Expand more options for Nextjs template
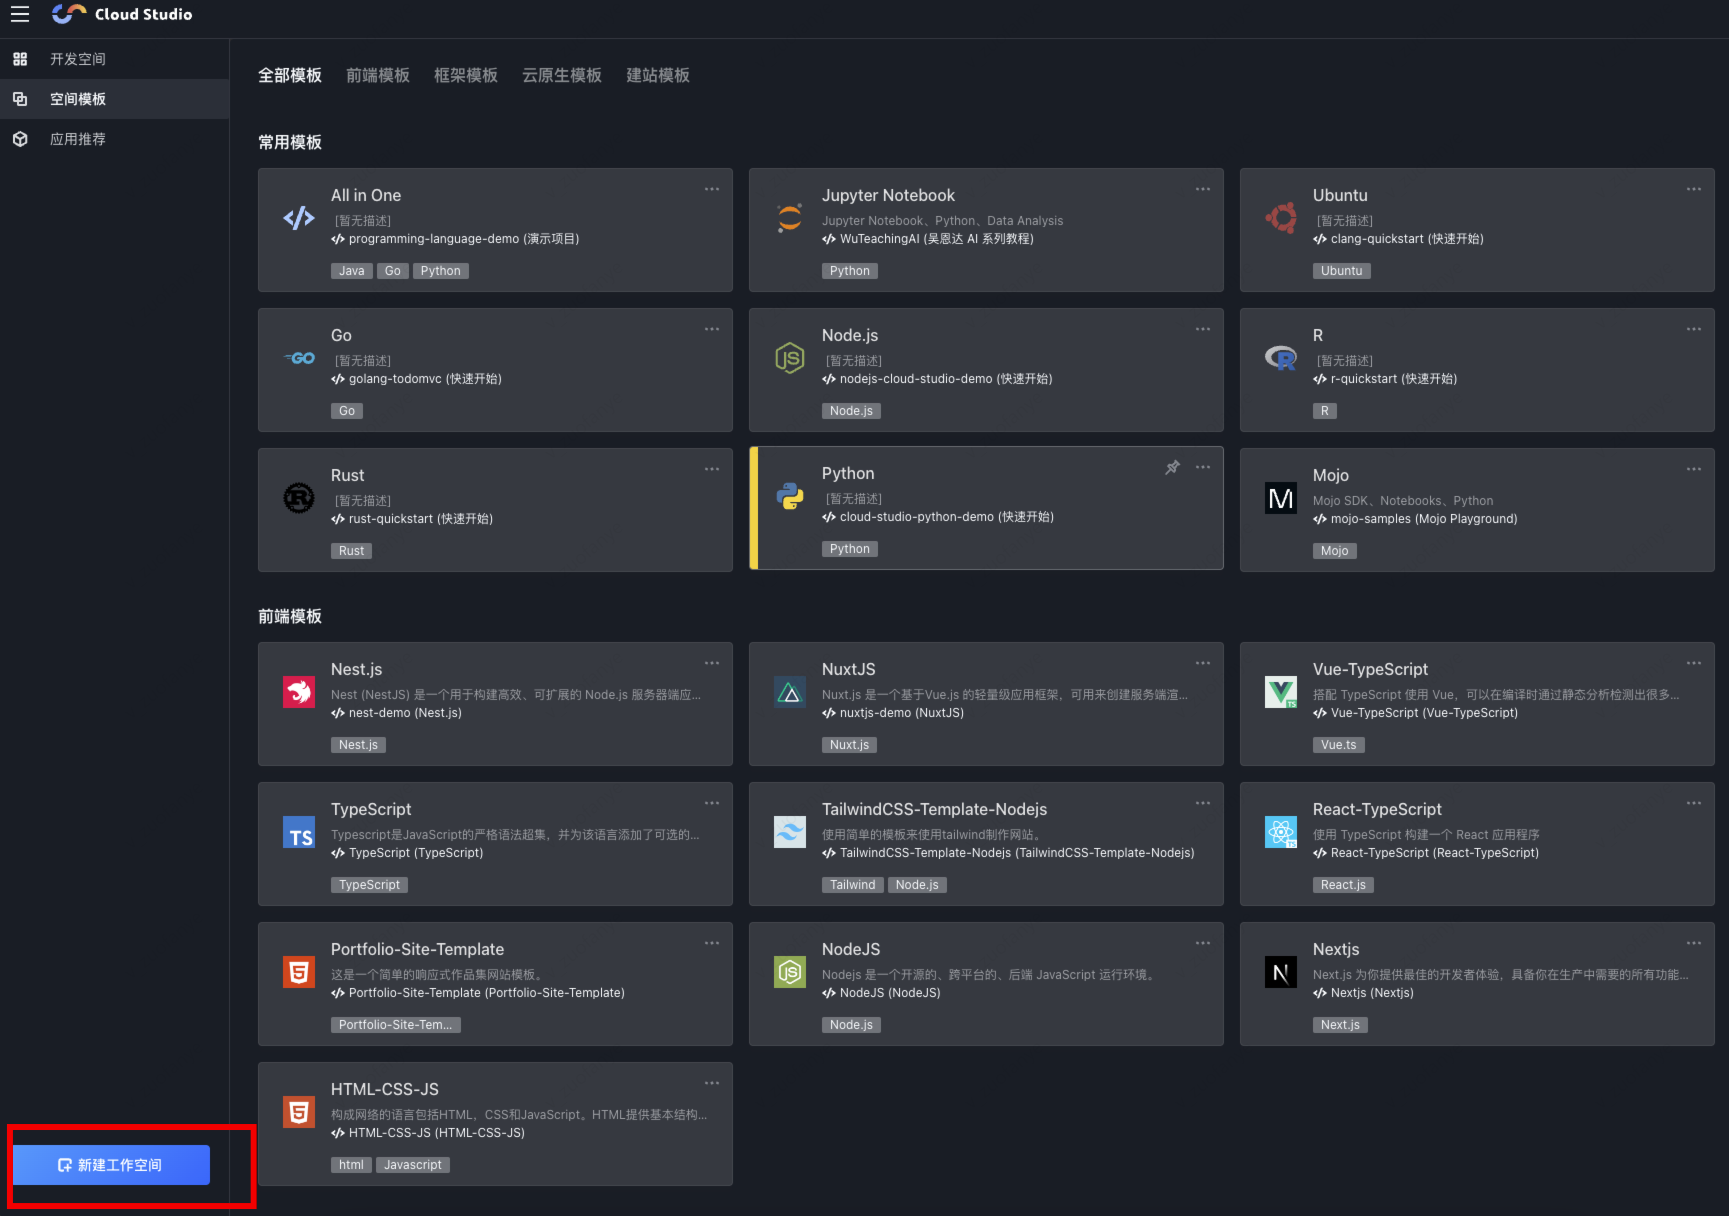Screen dimensions: 1729x1216 tap(1694, 943)
